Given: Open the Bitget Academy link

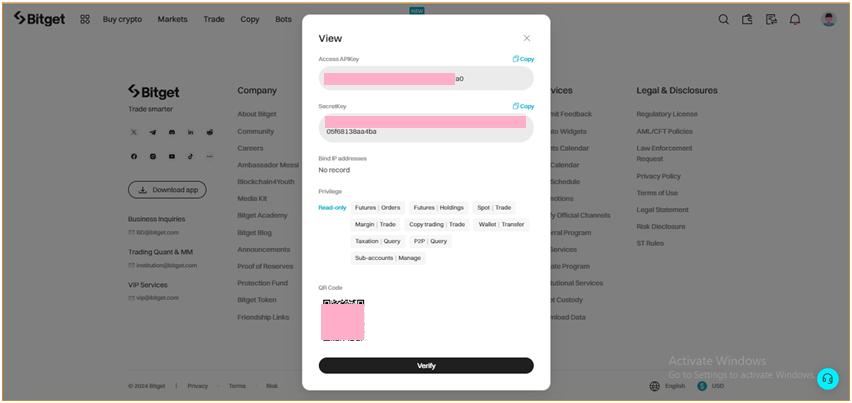Looking at the screenshot, I should click(262, 216).
